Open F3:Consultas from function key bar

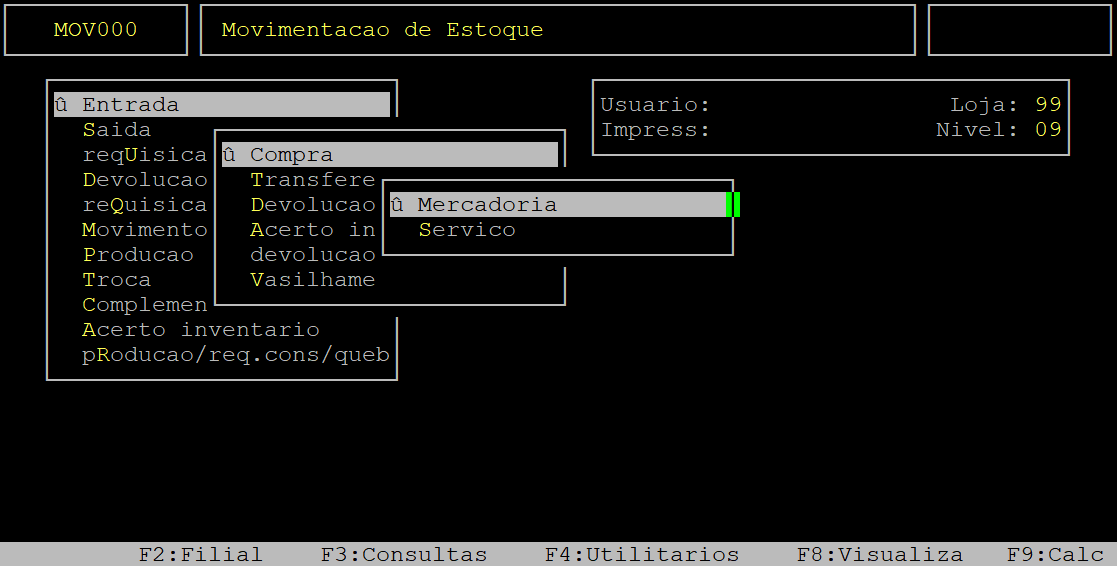pos(404,554)
